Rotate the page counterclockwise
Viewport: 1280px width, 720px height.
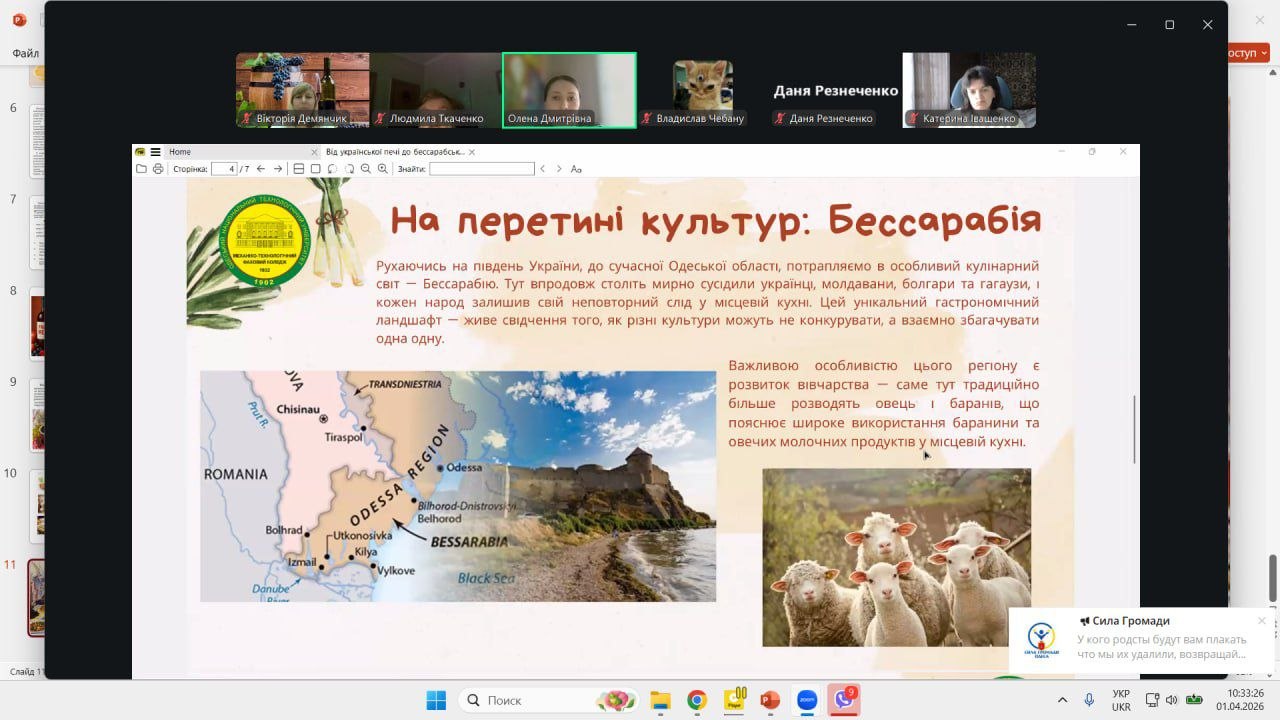click(x=332, y=169)
